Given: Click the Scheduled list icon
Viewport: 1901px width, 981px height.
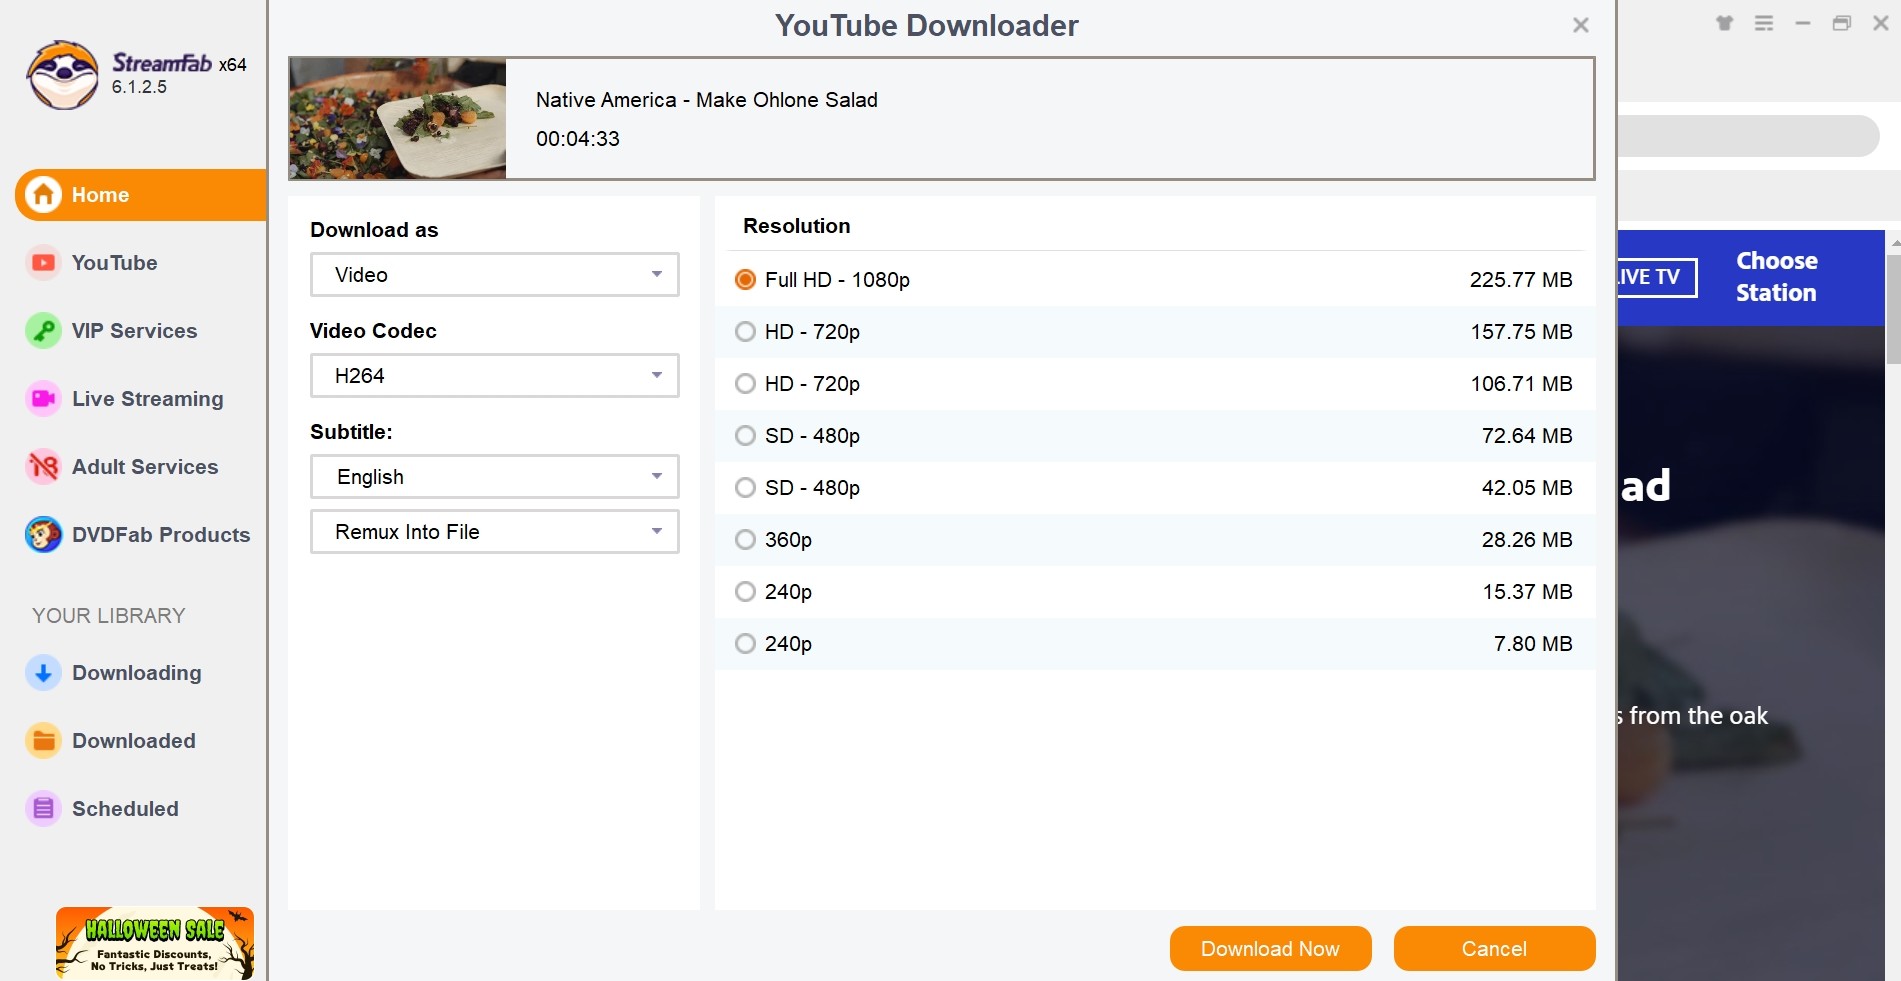Looking at the screenshot, I should pos(43,809).
